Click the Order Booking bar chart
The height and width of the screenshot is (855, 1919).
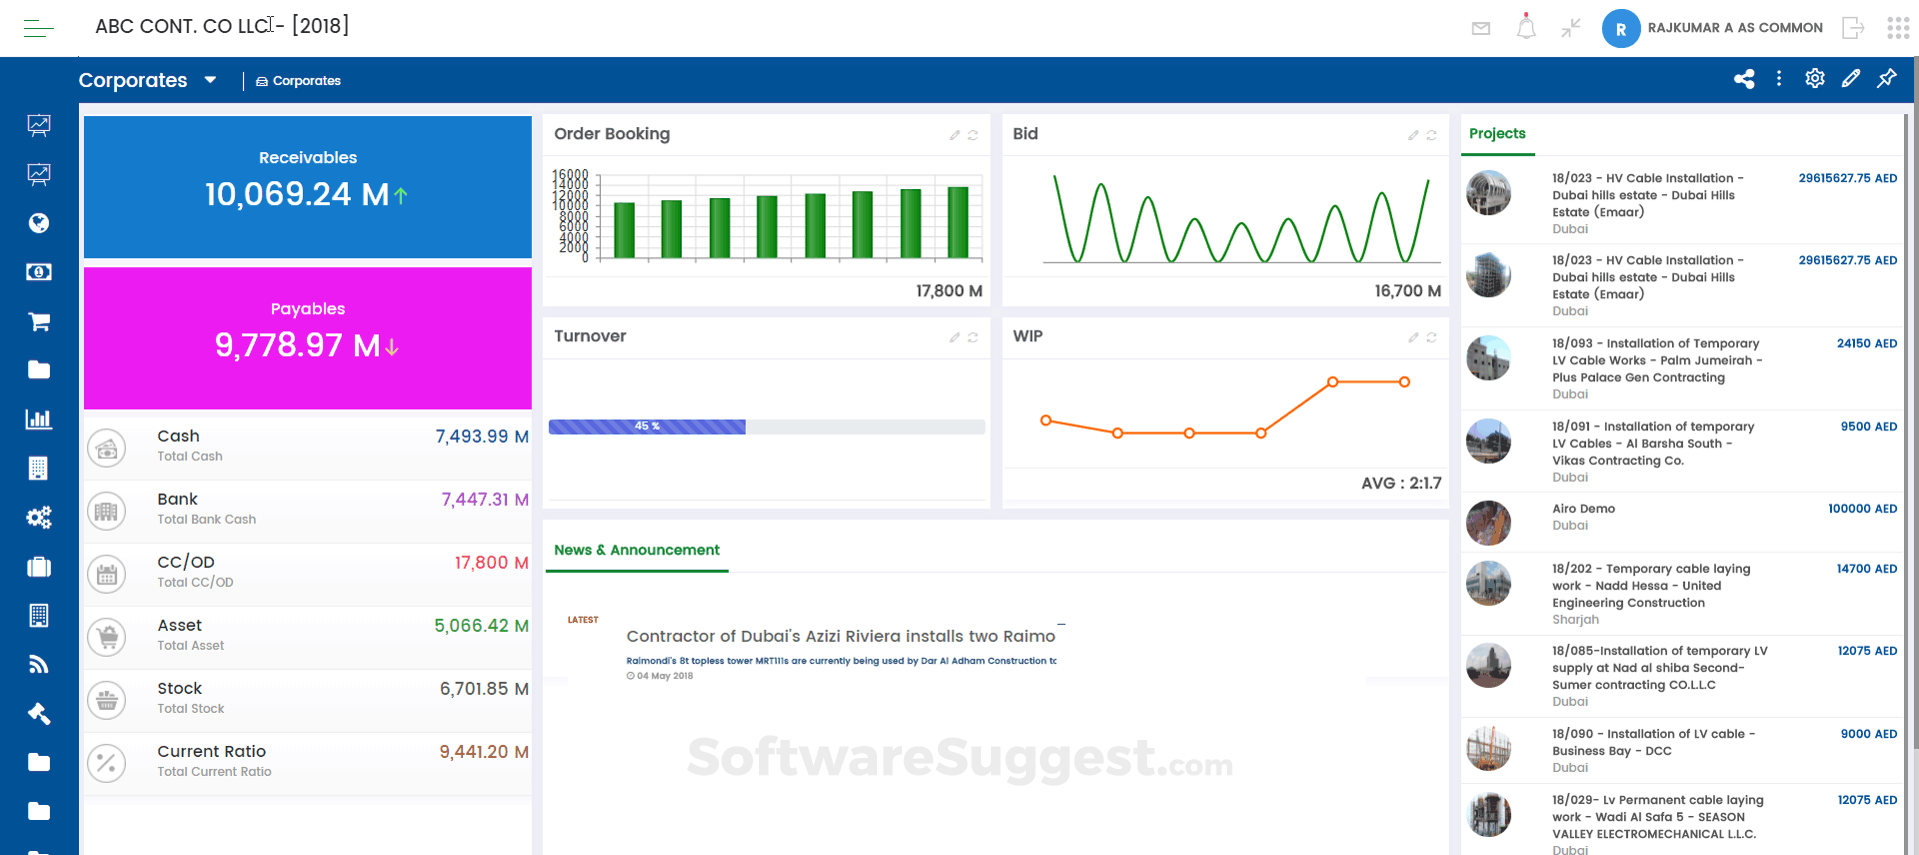tap(767, 217)
